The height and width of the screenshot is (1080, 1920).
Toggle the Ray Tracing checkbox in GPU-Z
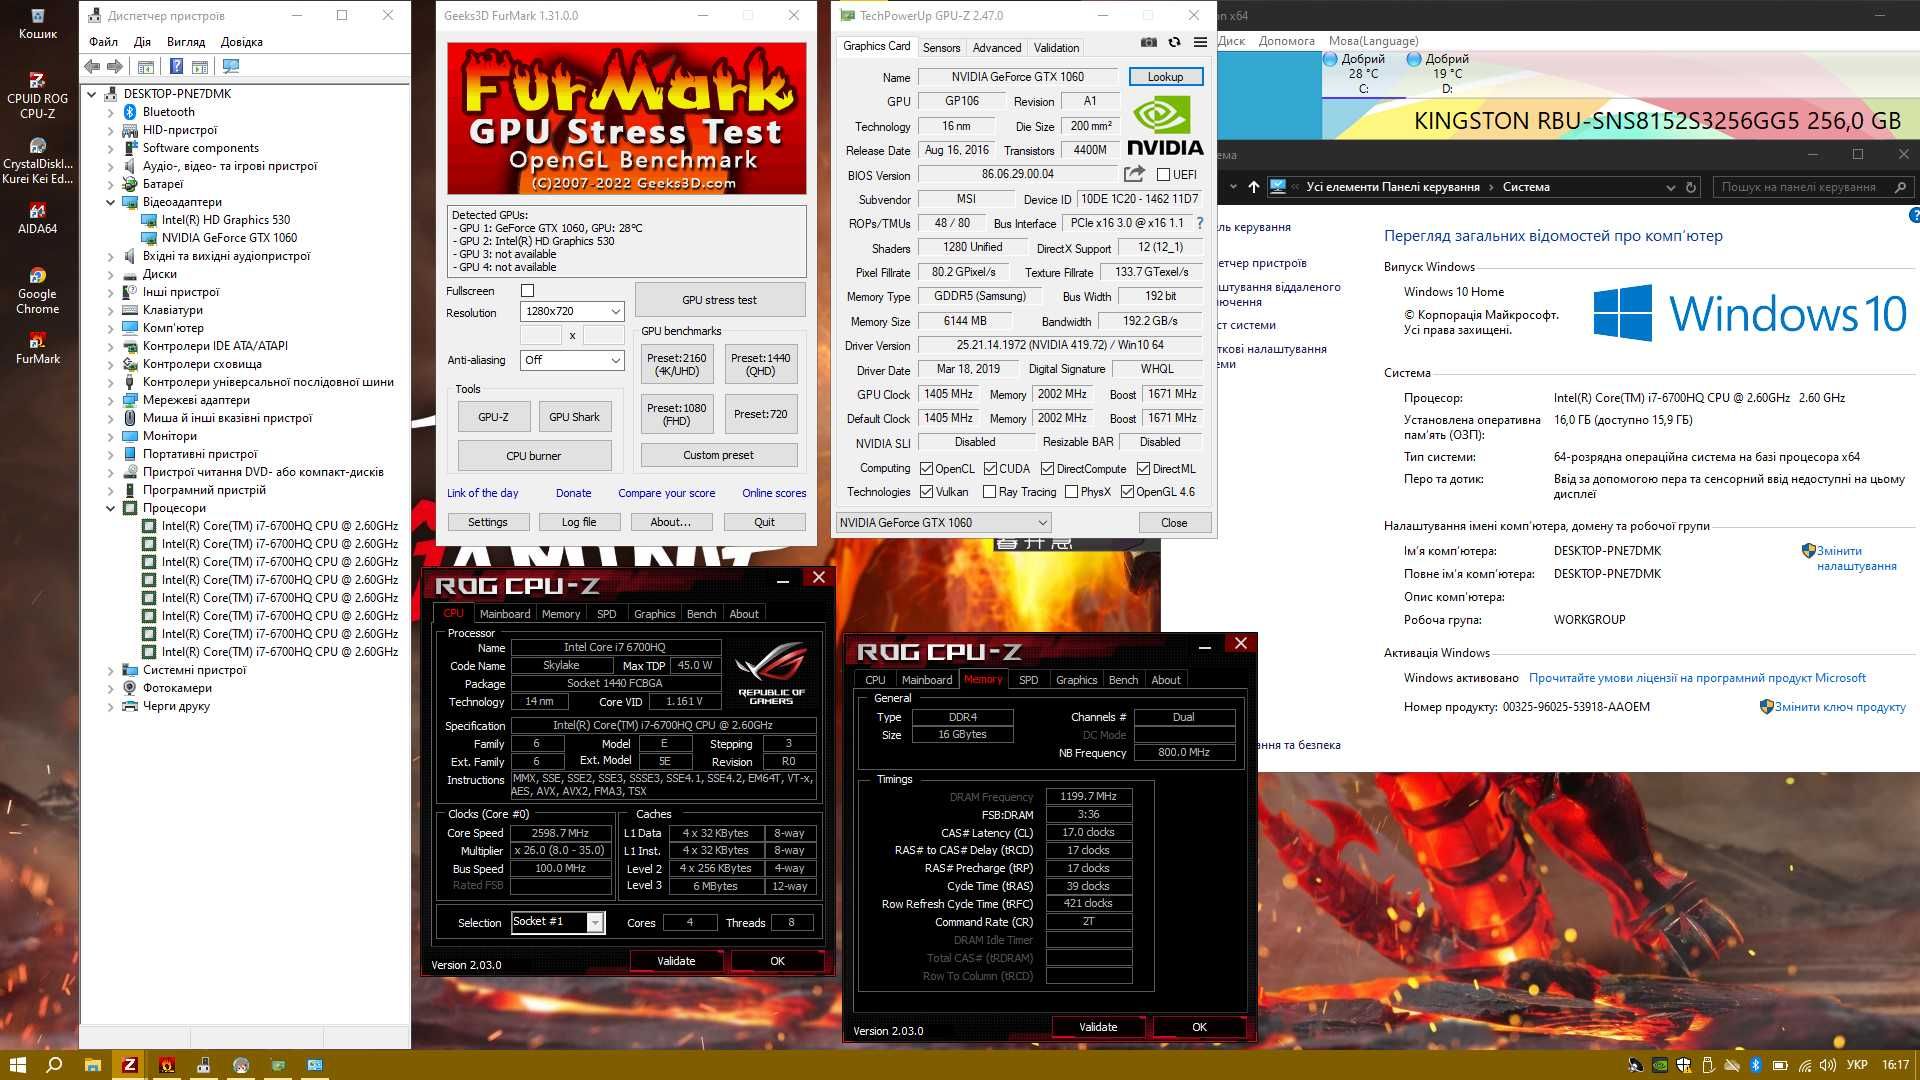[x=989, y=491]
